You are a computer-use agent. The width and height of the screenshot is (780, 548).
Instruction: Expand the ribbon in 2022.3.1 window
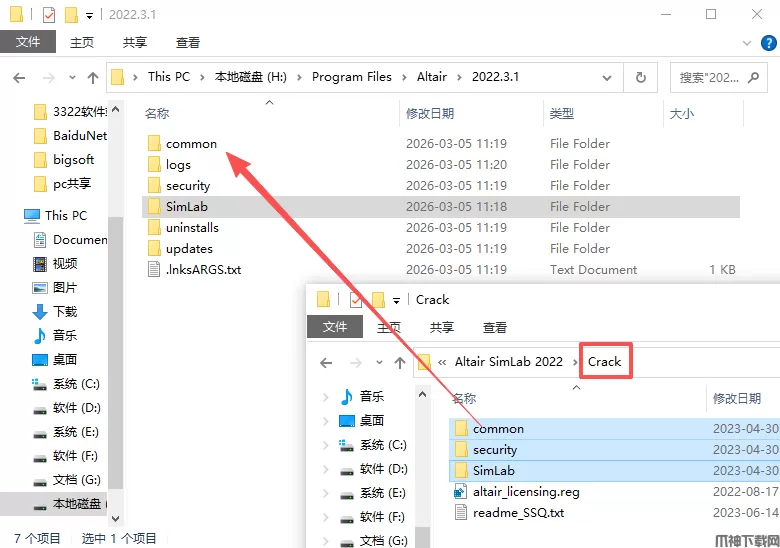(x=747, y=43)
